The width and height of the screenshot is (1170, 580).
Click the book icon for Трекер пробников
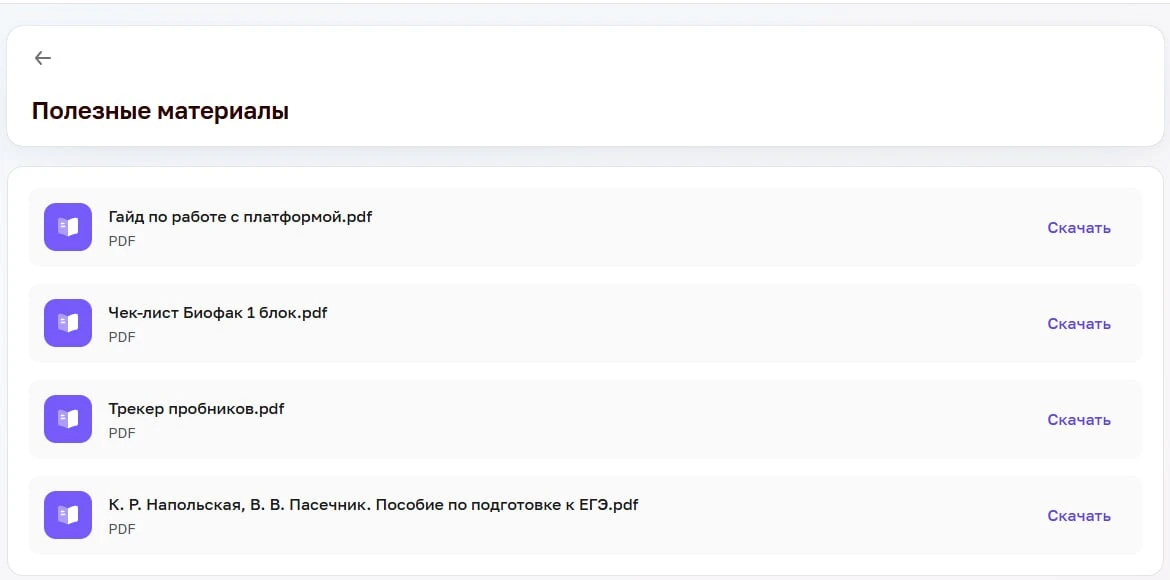(x=68, y=419)
